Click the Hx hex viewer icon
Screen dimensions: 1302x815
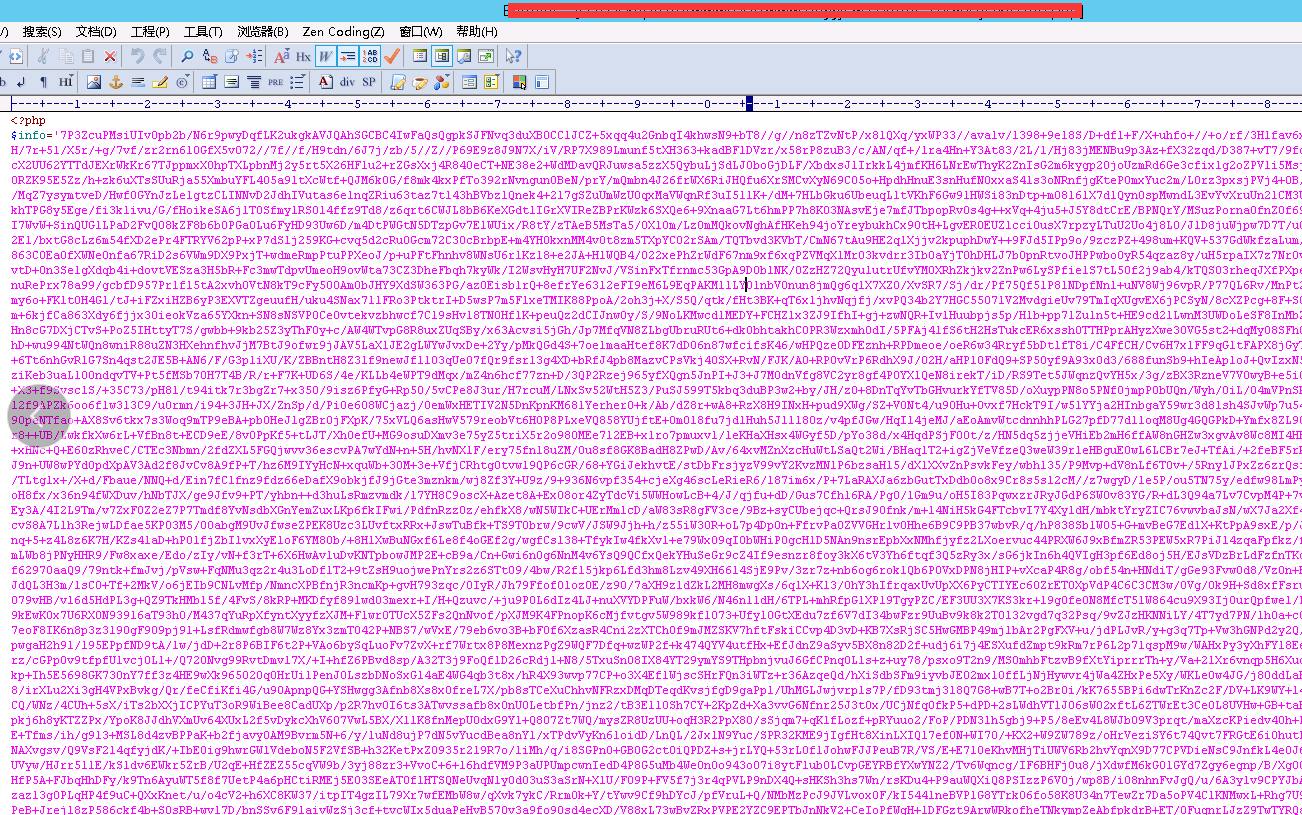click(303, 56)
